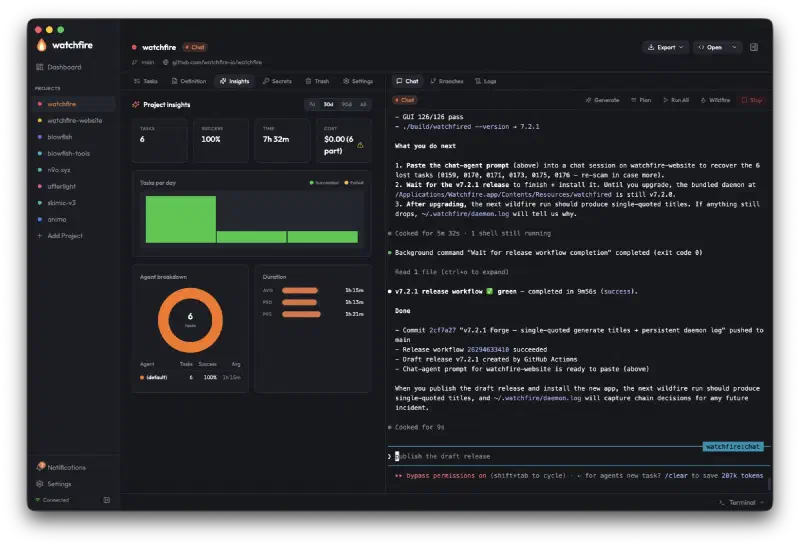This screenshot has height=547, width=800.
Task: Click the Tasks stat card showing 6
Action: pyautogui.click(x=160, y=140)
